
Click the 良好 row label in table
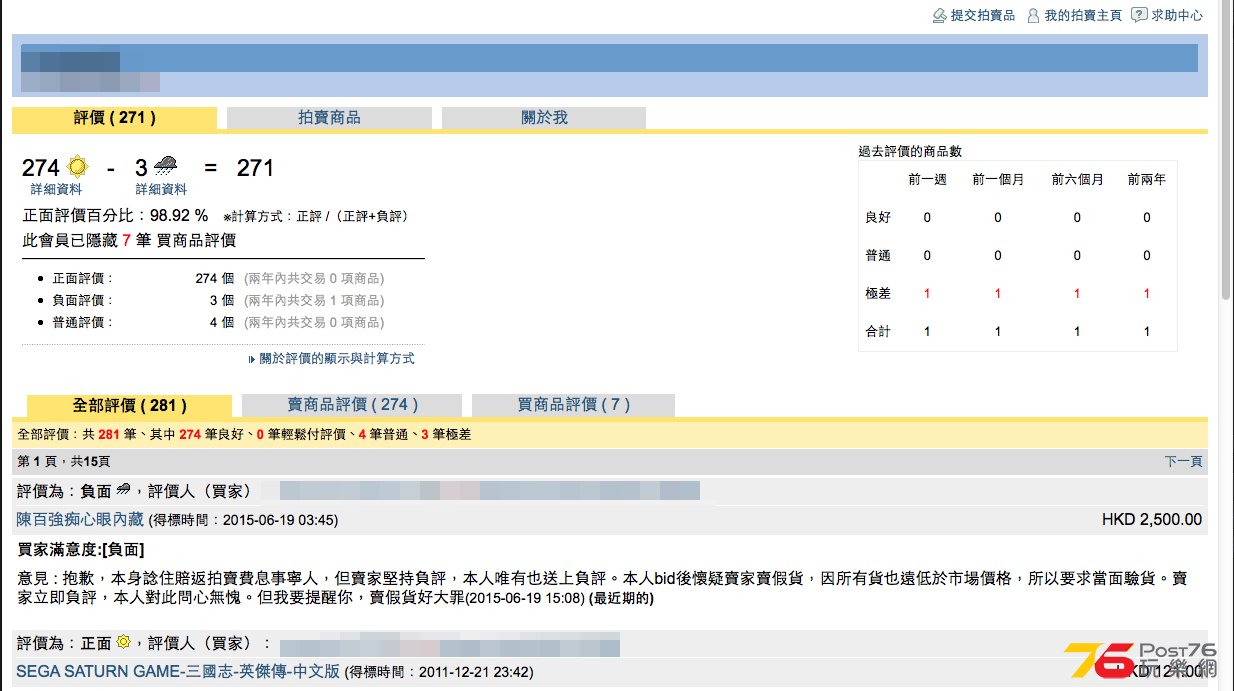tap(878, 217)
